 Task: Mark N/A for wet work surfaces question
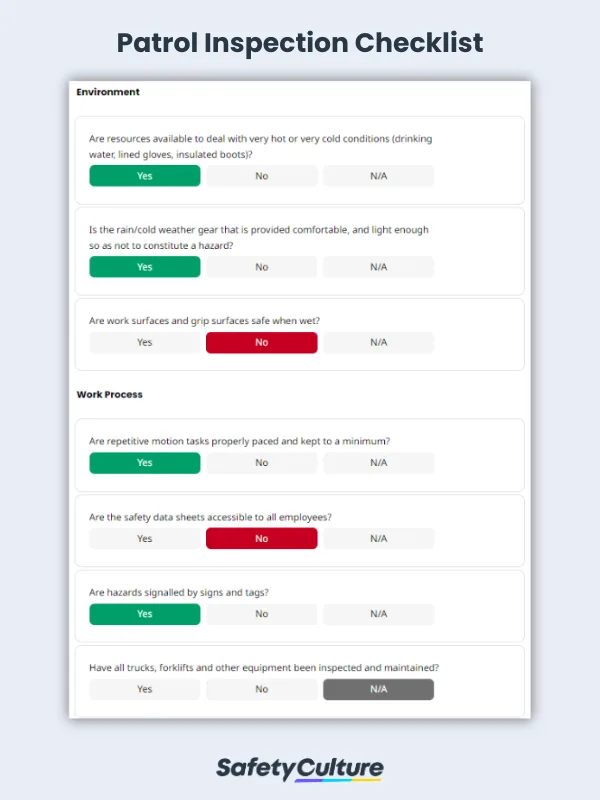[x=378, y=342]
